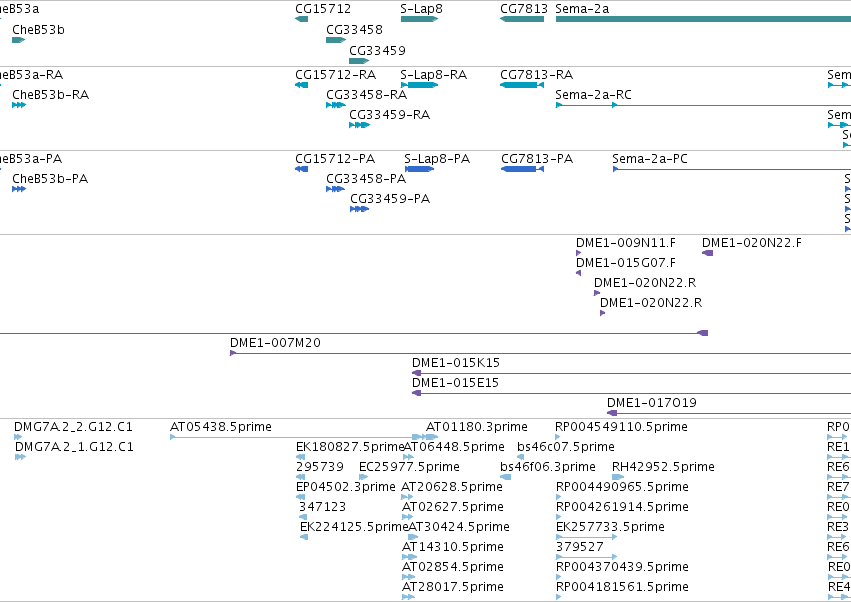Click AT01180.3prime EST label
Screen dimensions: 851x602
click(x=477, y=427)
